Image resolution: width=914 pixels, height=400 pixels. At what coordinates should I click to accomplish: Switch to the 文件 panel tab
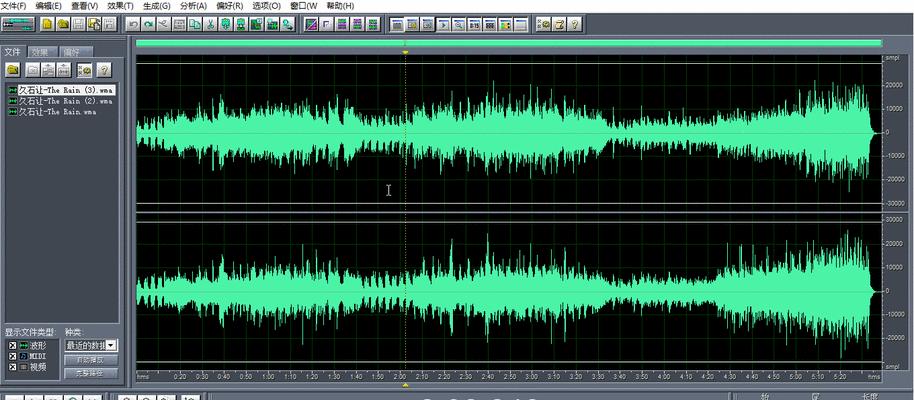click(13, 52)
